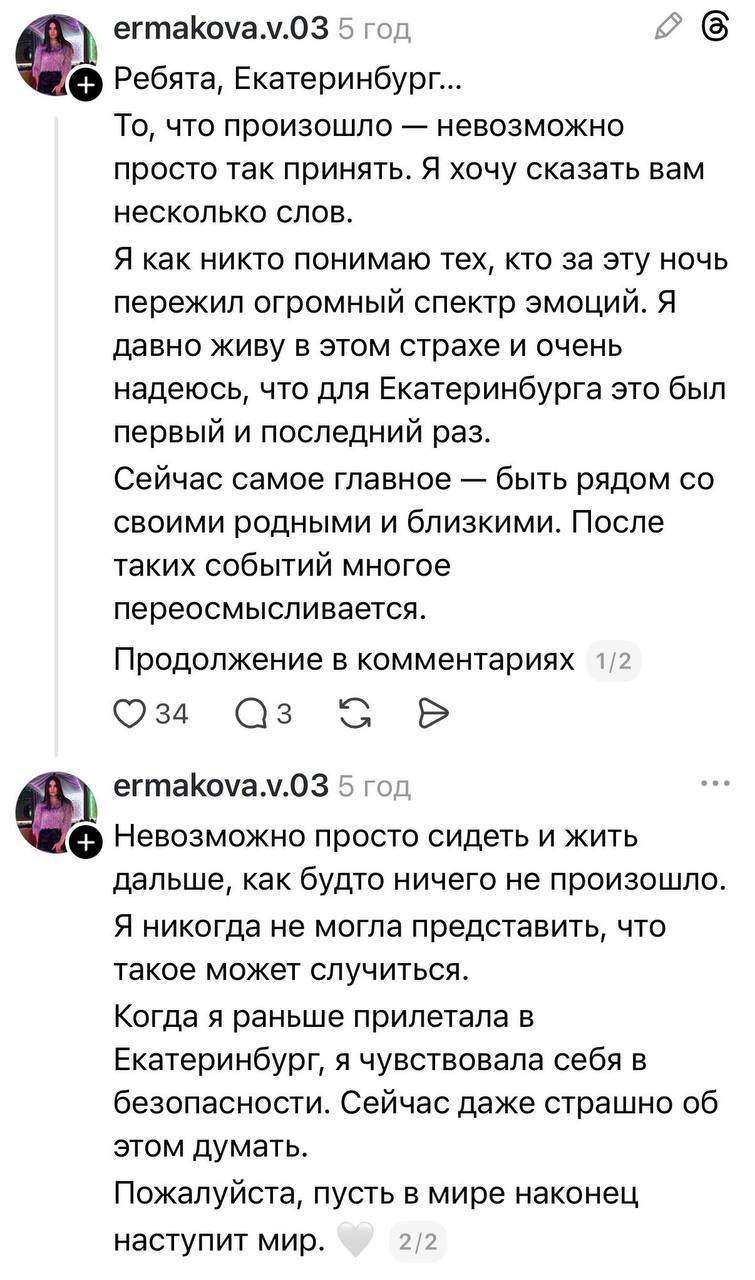755x1280 pixels.
Task: Share the first post via paper plane
Action: click(x=432, y=713)
